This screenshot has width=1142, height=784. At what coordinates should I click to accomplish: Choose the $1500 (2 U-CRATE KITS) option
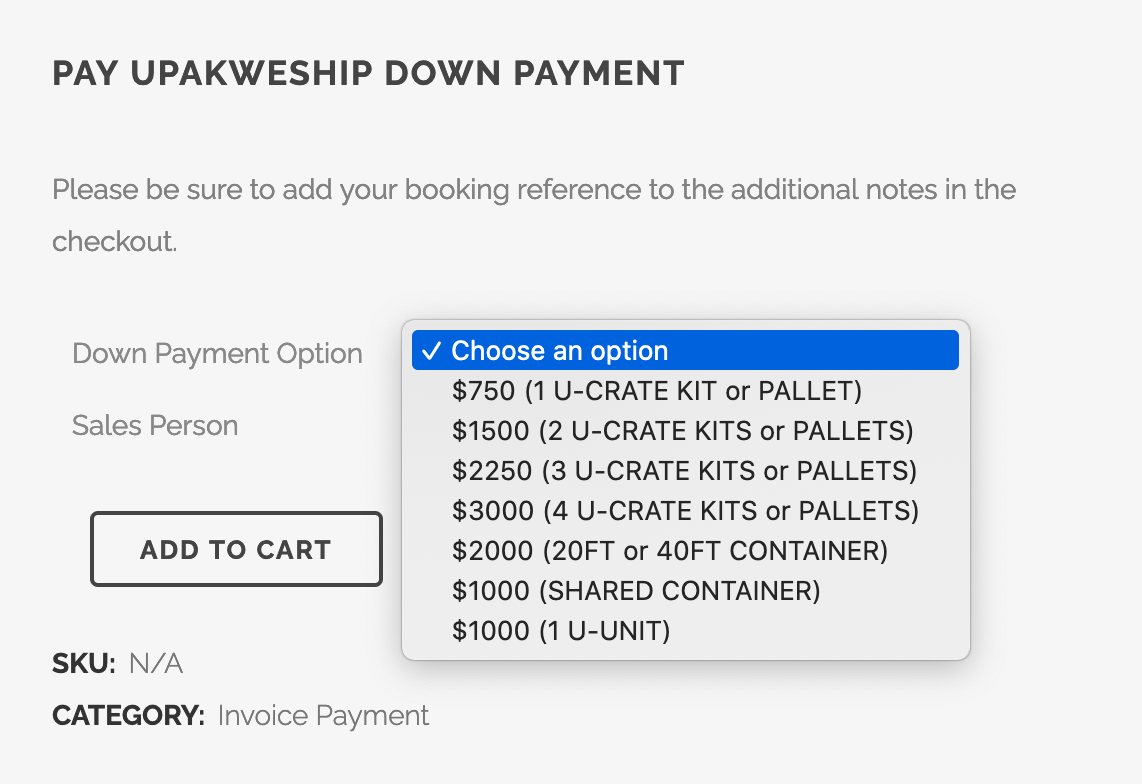click(x=682, y=431)
